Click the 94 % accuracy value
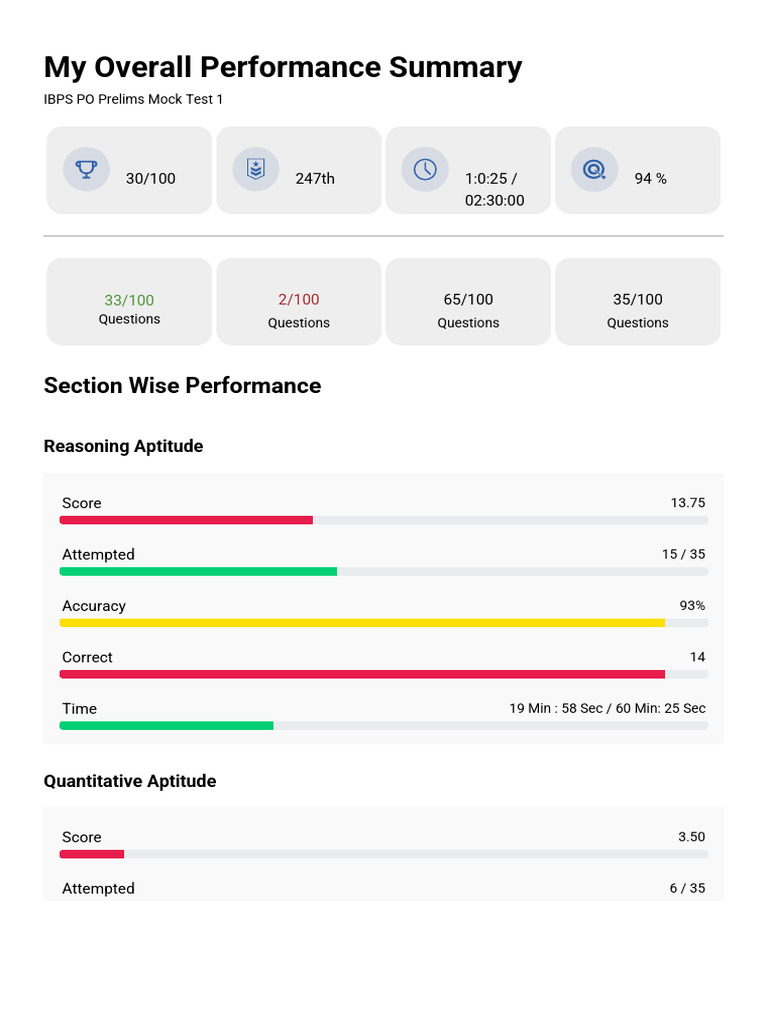 pyautogui.click(x=650, y=178)
